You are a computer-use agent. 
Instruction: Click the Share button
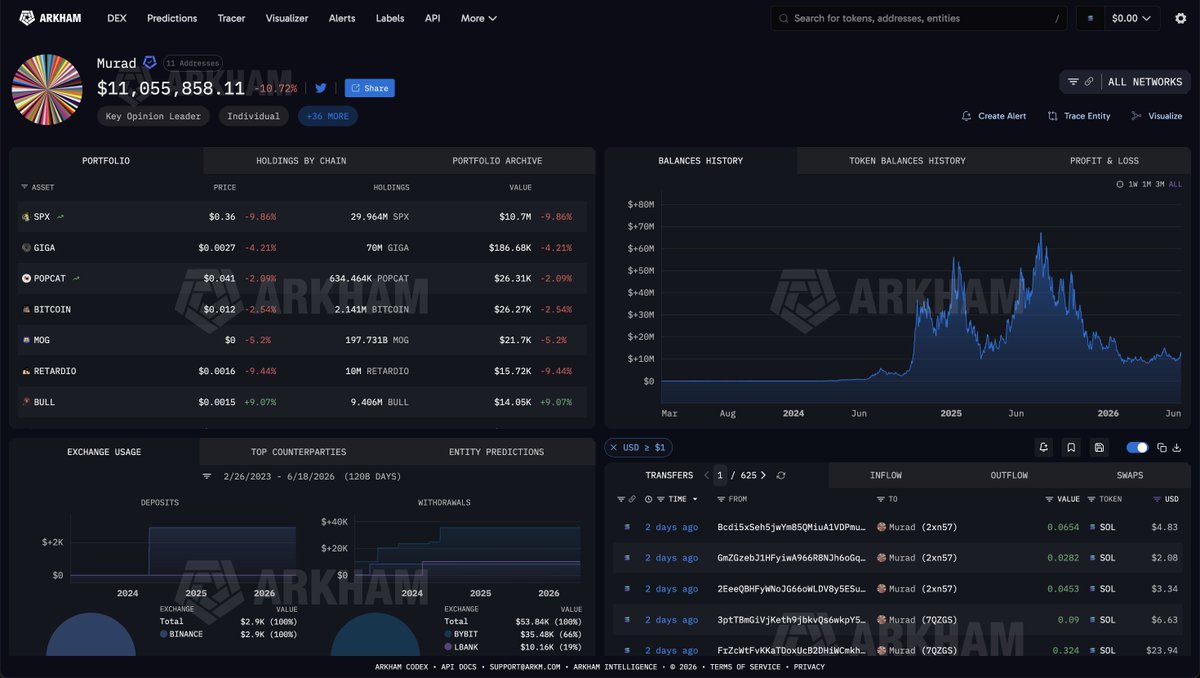coord(370,88)
